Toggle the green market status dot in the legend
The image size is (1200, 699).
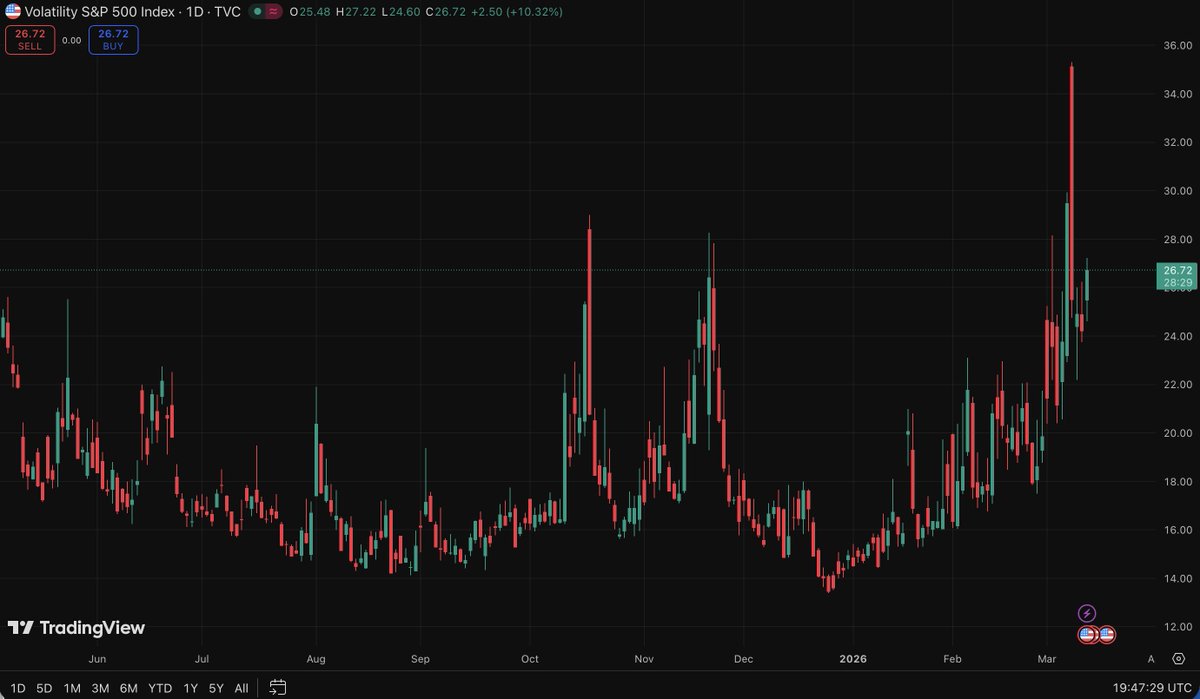(x=257, y=11)
